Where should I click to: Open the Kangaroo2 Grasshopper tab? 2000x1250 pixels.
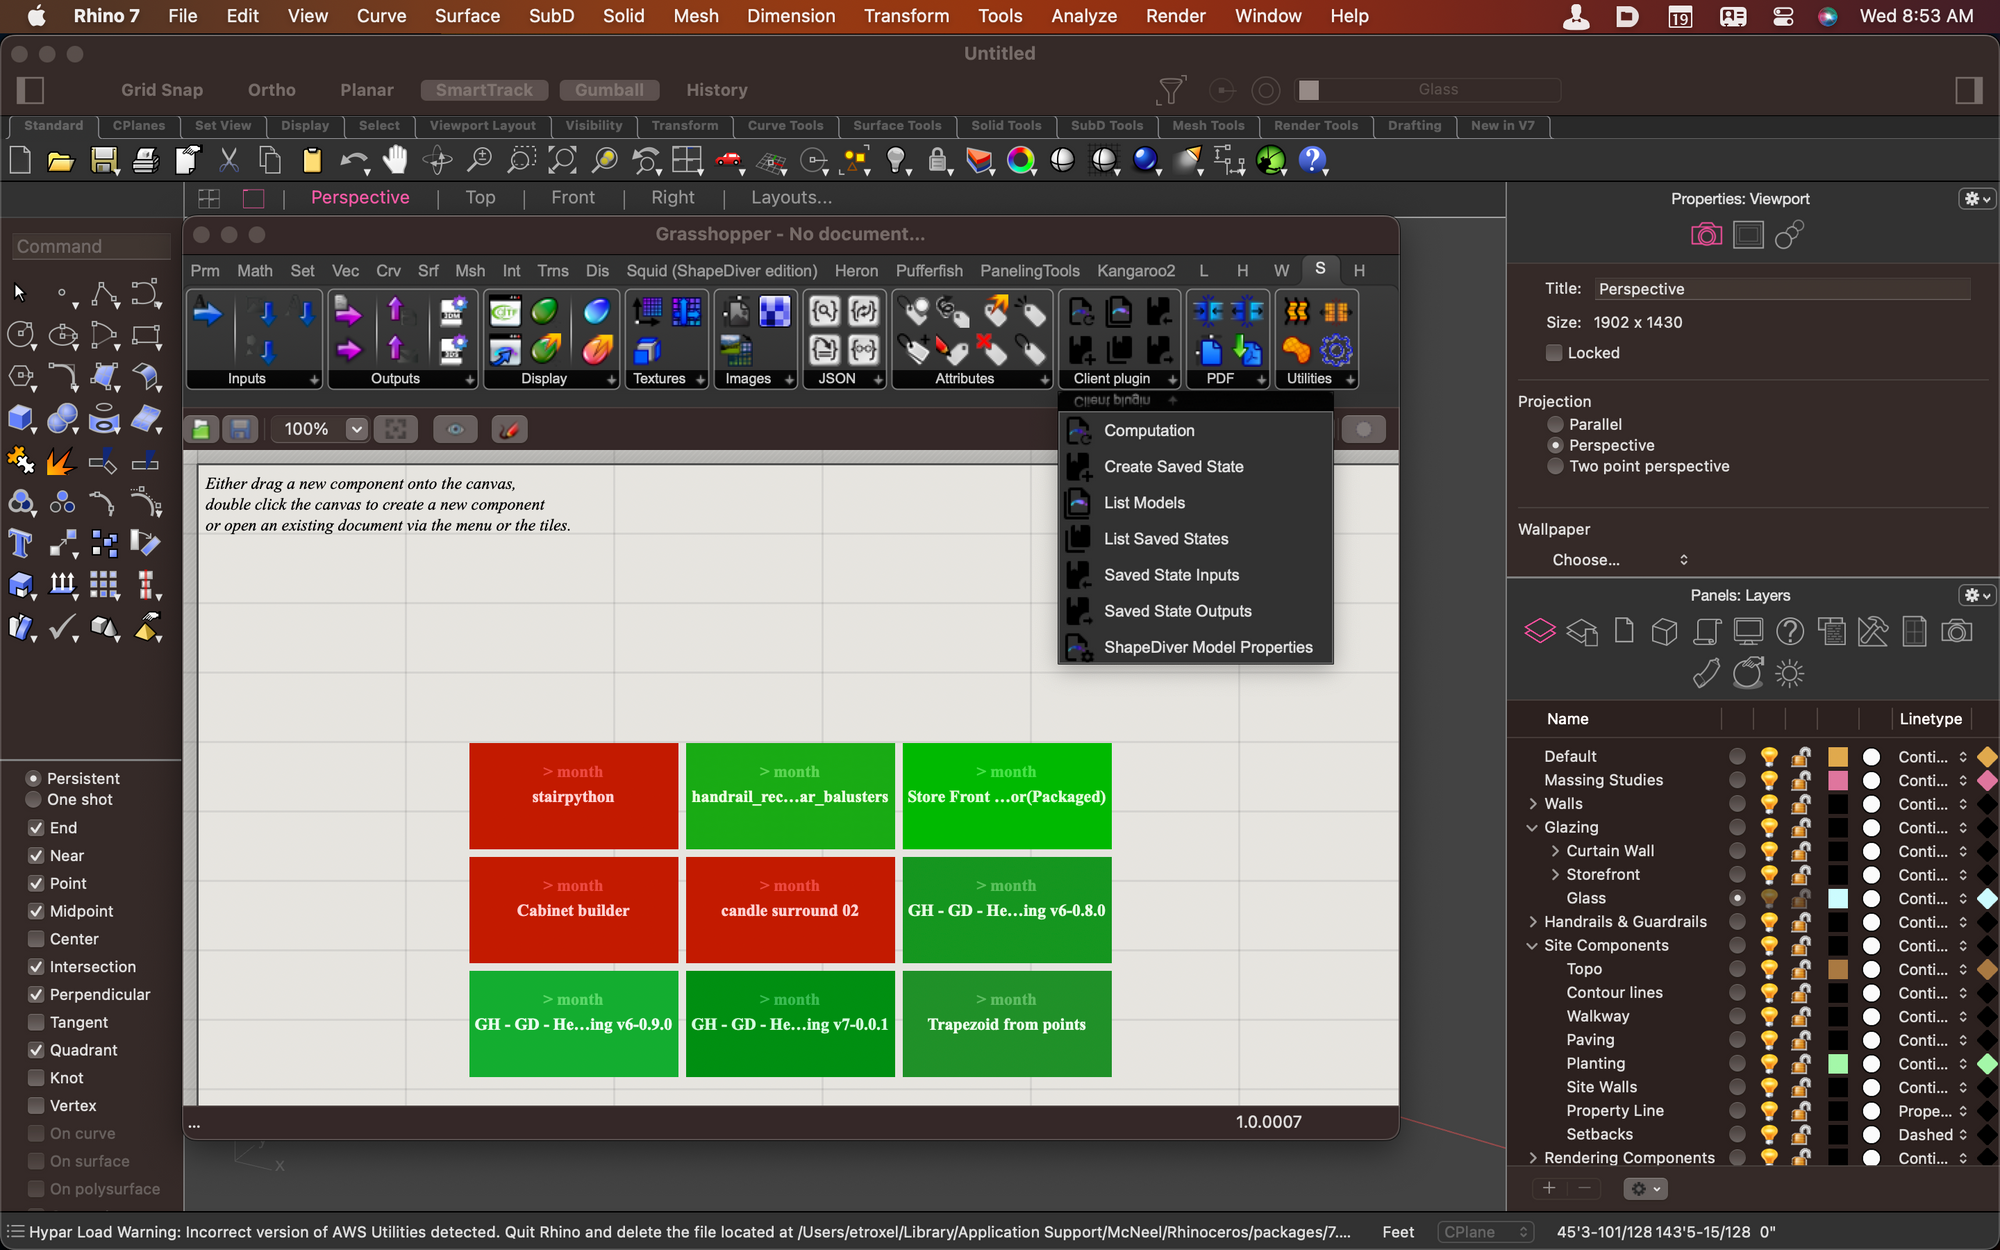click(x=1135, y=271)
